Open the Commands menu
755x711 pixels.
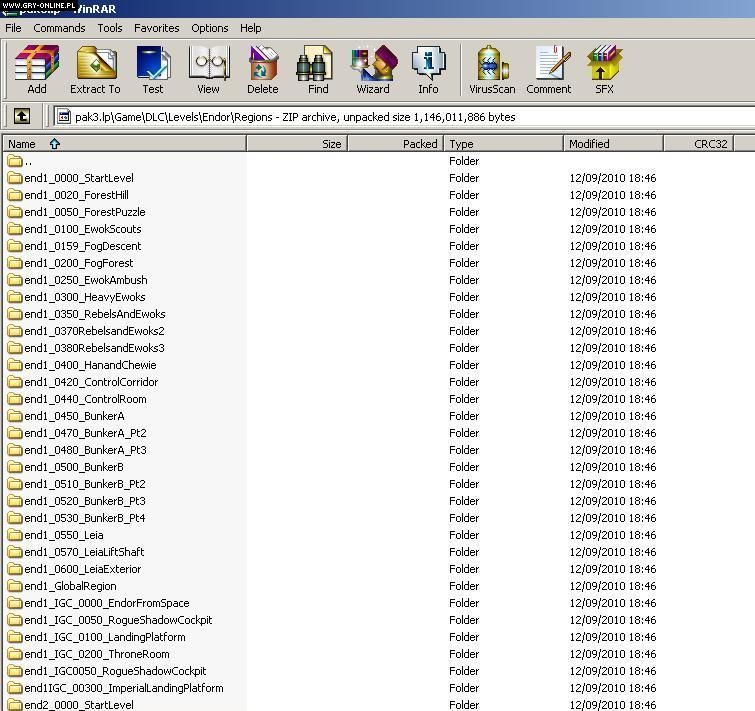point(59,28)
